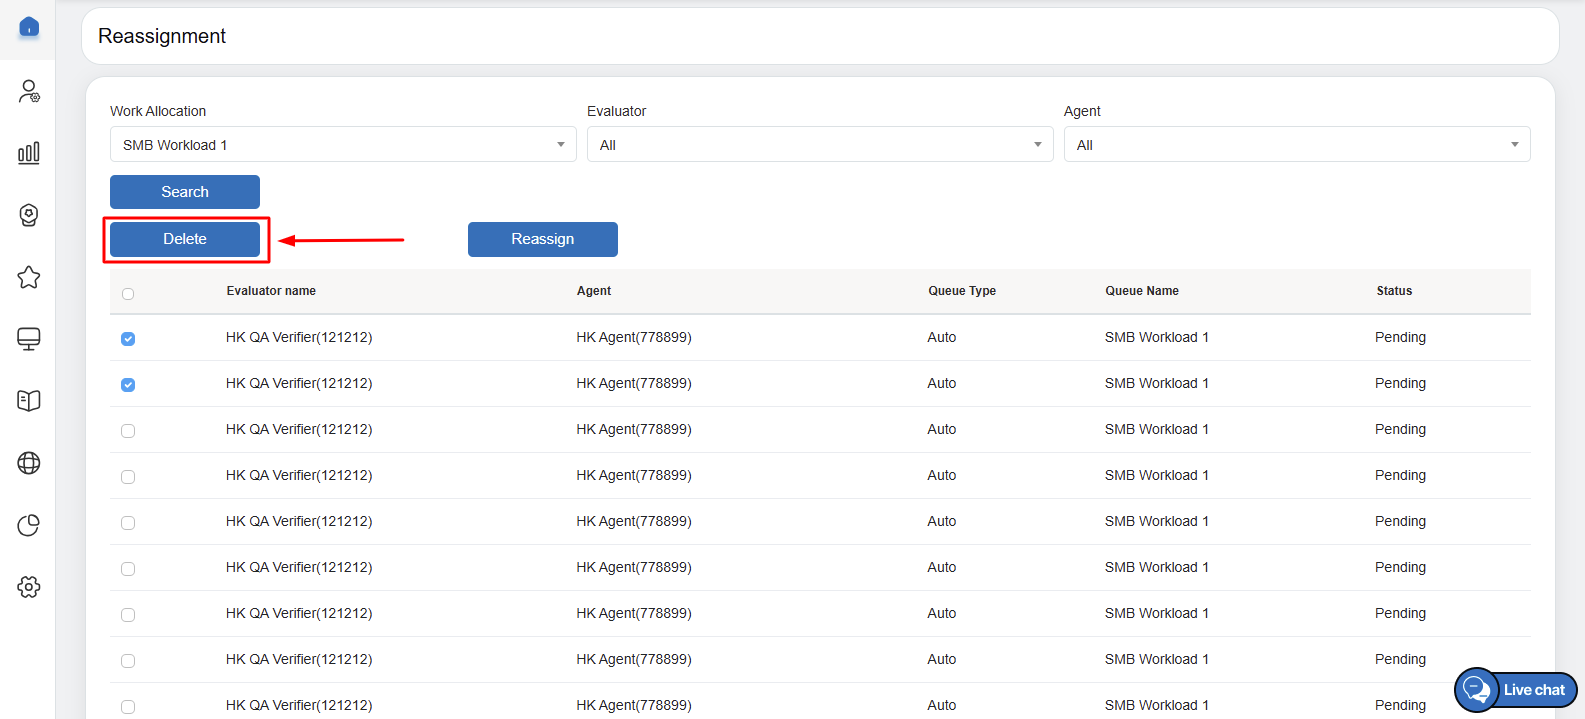Open the home icon in sidebar

click(x=29, y=27)
